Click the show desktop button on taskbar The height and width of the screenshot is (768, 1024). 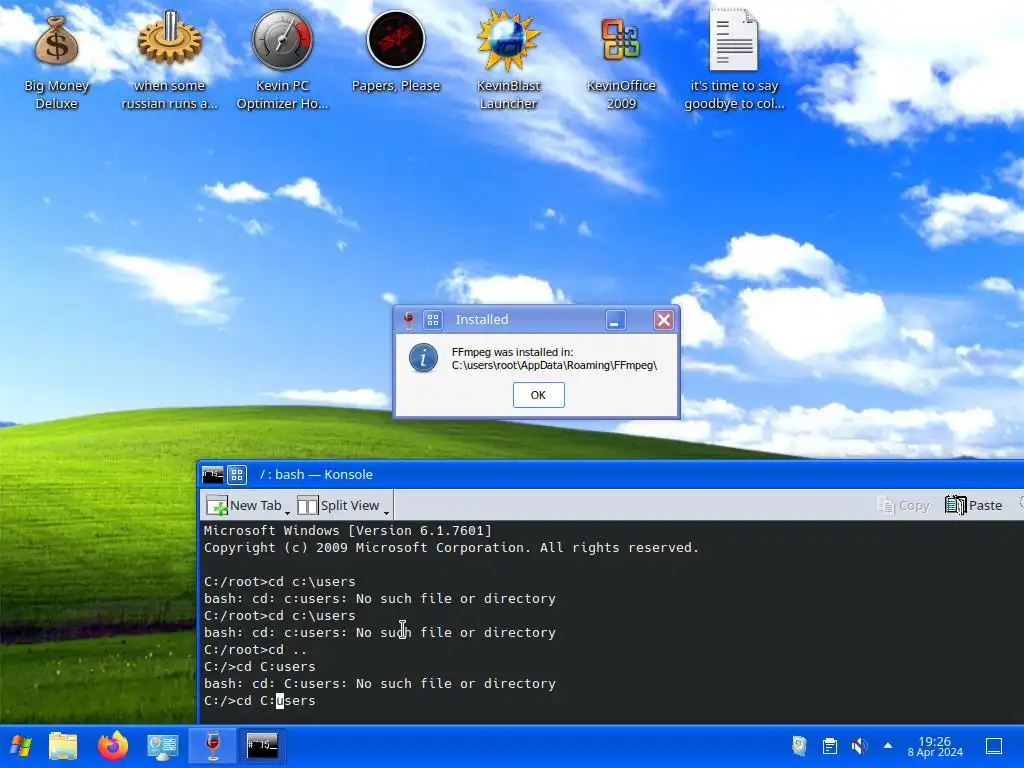coord(994,746)
